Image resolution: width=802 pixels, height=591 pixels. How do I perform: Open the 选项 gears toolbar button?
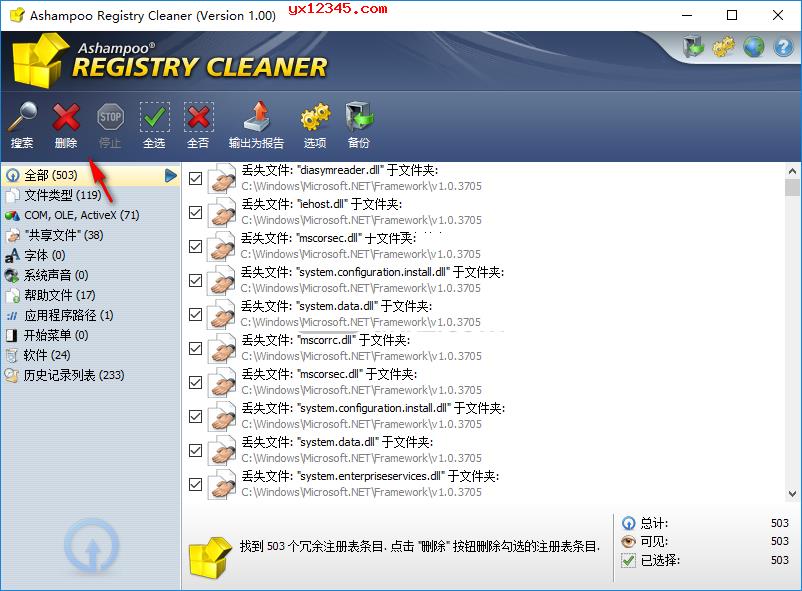(x=315, y=124)
